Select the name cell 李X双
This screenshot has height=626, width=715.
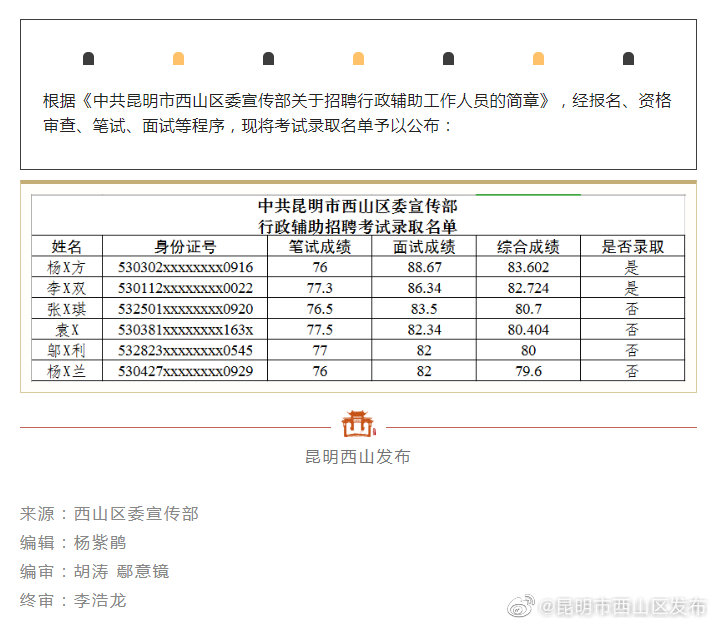click(x=67, y=288)
